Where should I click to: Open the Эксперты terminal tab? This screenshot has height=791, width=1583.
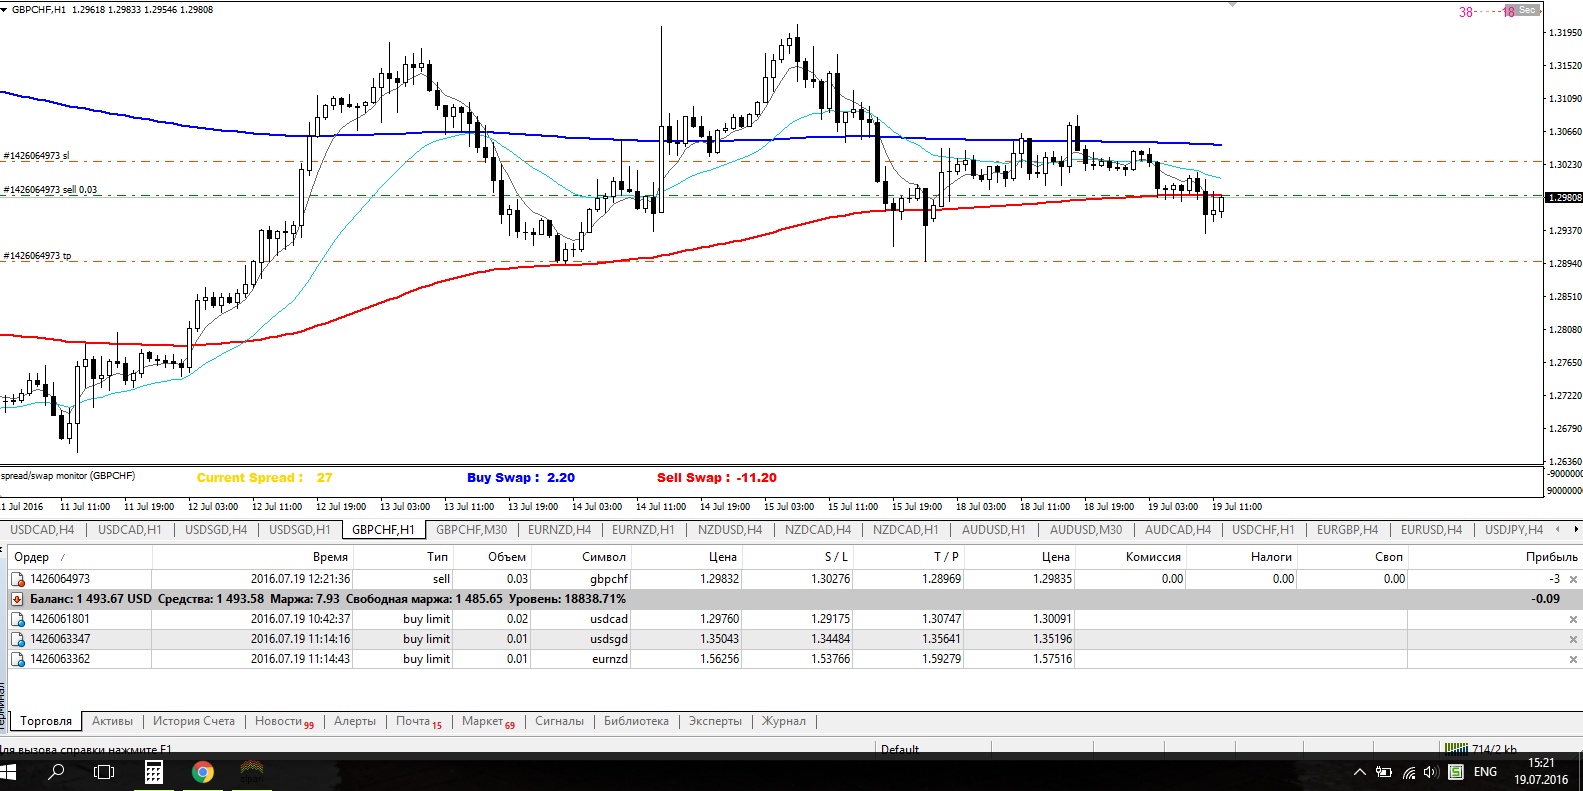(715, 721)
